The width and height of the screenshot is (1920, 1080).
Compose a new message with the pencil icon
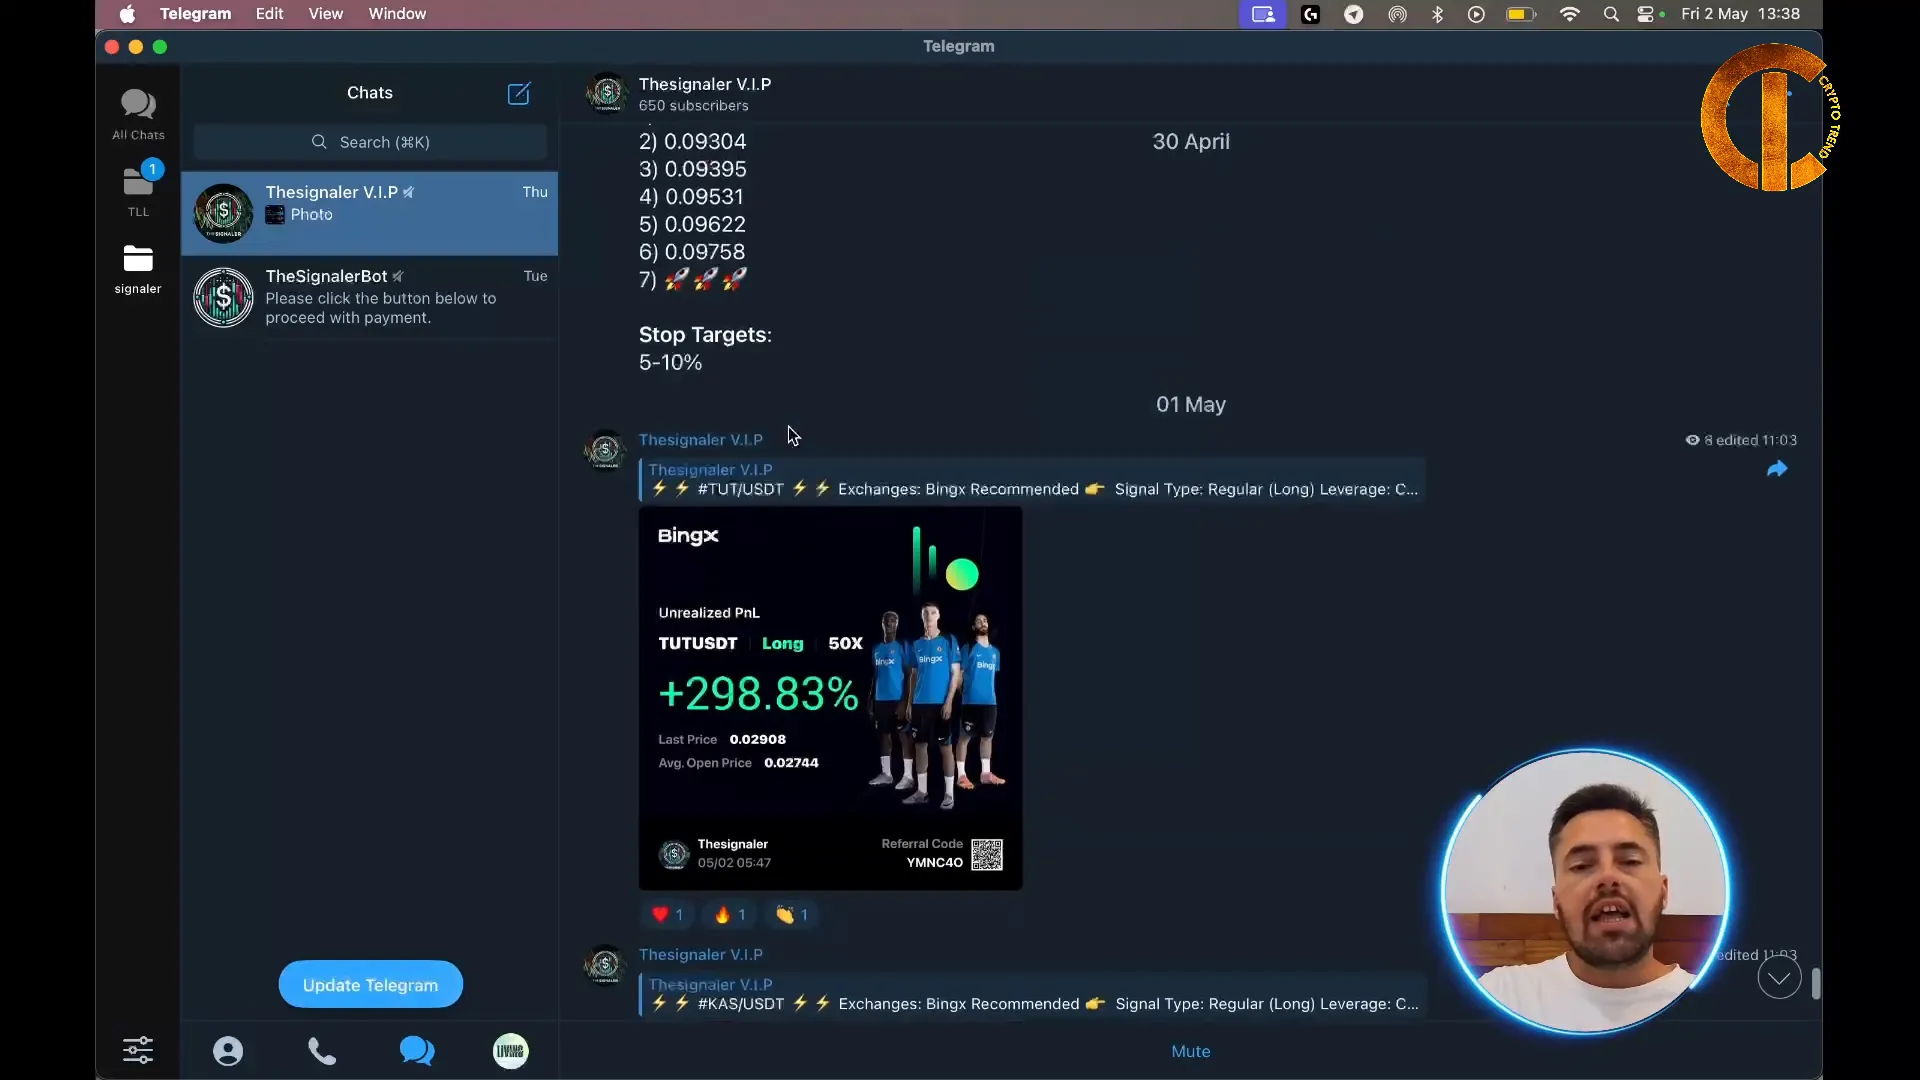click(519, 93)
